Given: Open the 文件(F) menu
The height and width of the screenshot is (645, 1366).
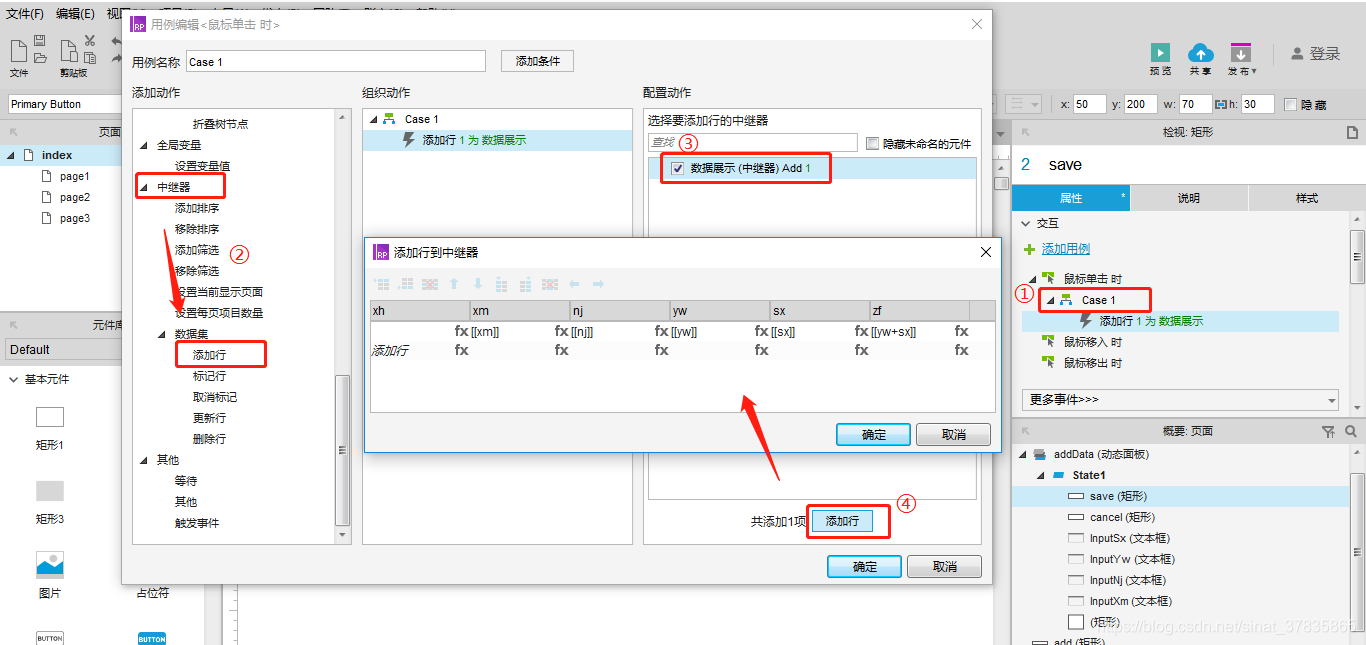Looking at the screenshot, I should coord(25,14).
